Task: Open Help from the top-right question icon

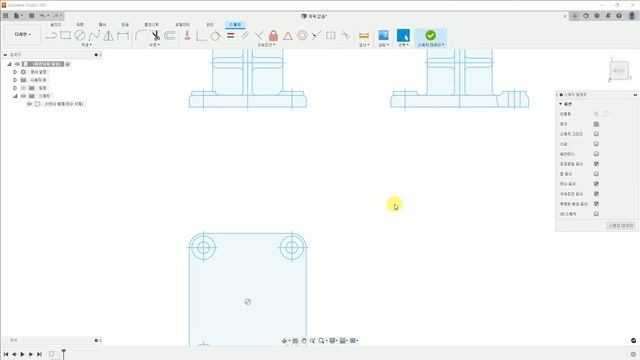Action: tap(619, 16)
